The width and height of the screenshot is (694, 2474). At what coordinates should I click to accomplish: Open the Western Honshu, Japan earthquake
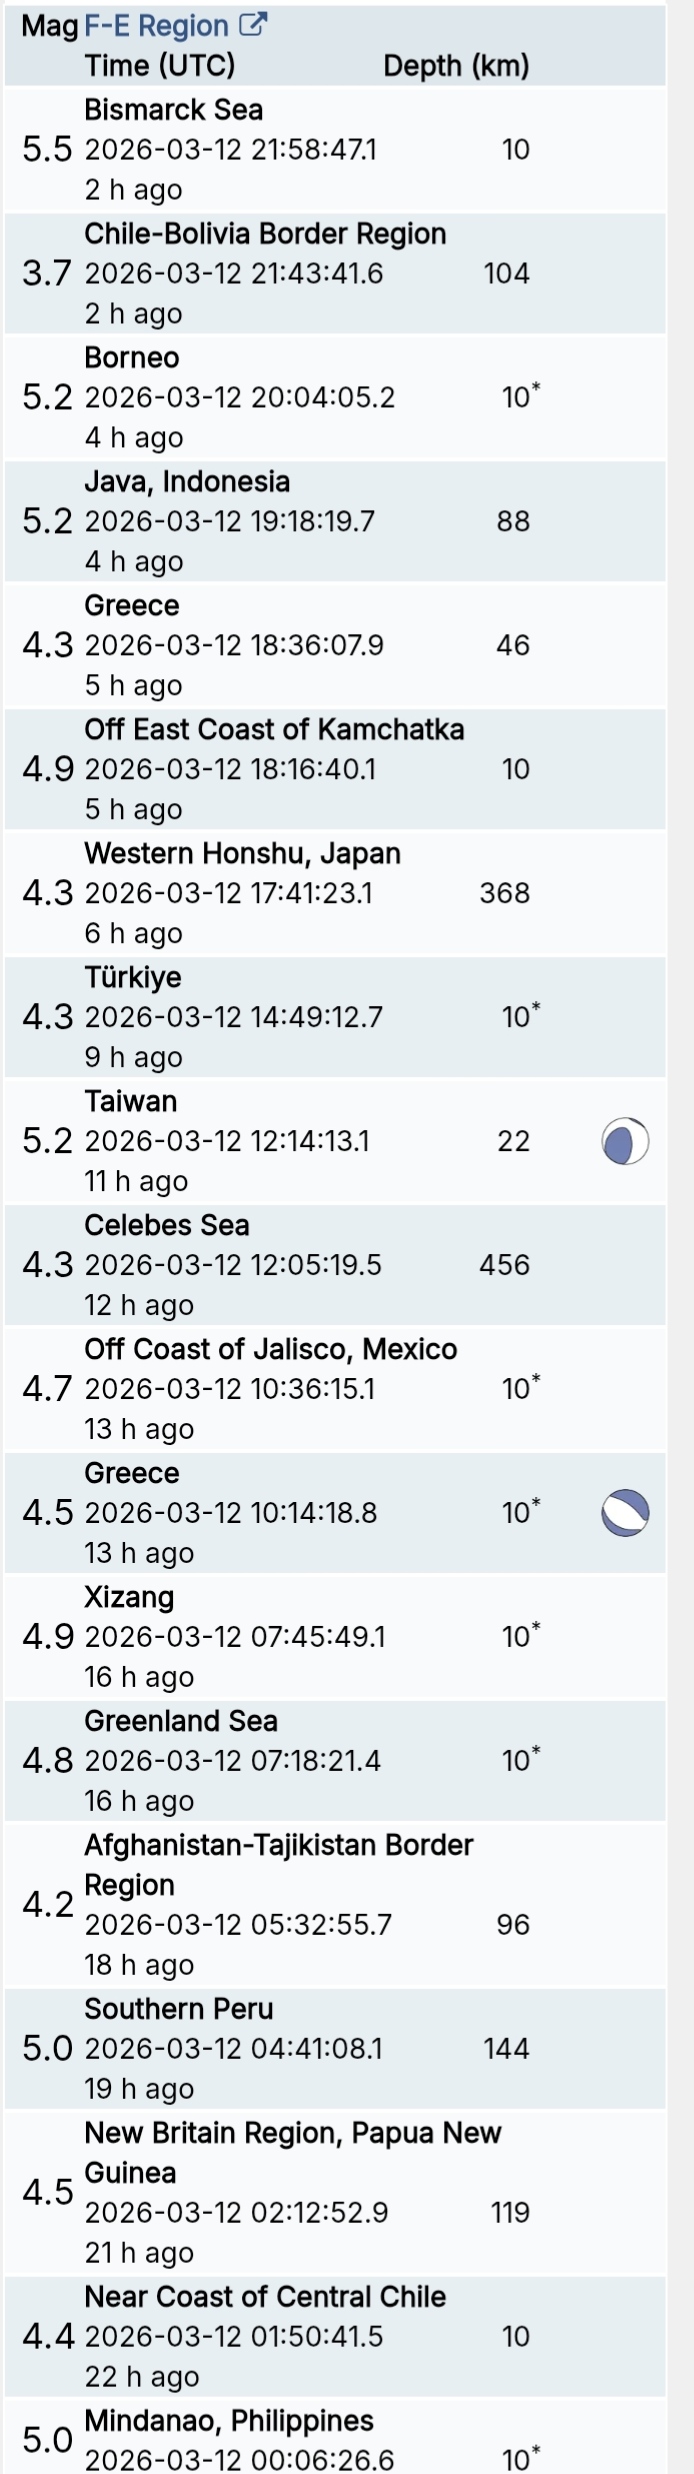click(x=242, y=854)
